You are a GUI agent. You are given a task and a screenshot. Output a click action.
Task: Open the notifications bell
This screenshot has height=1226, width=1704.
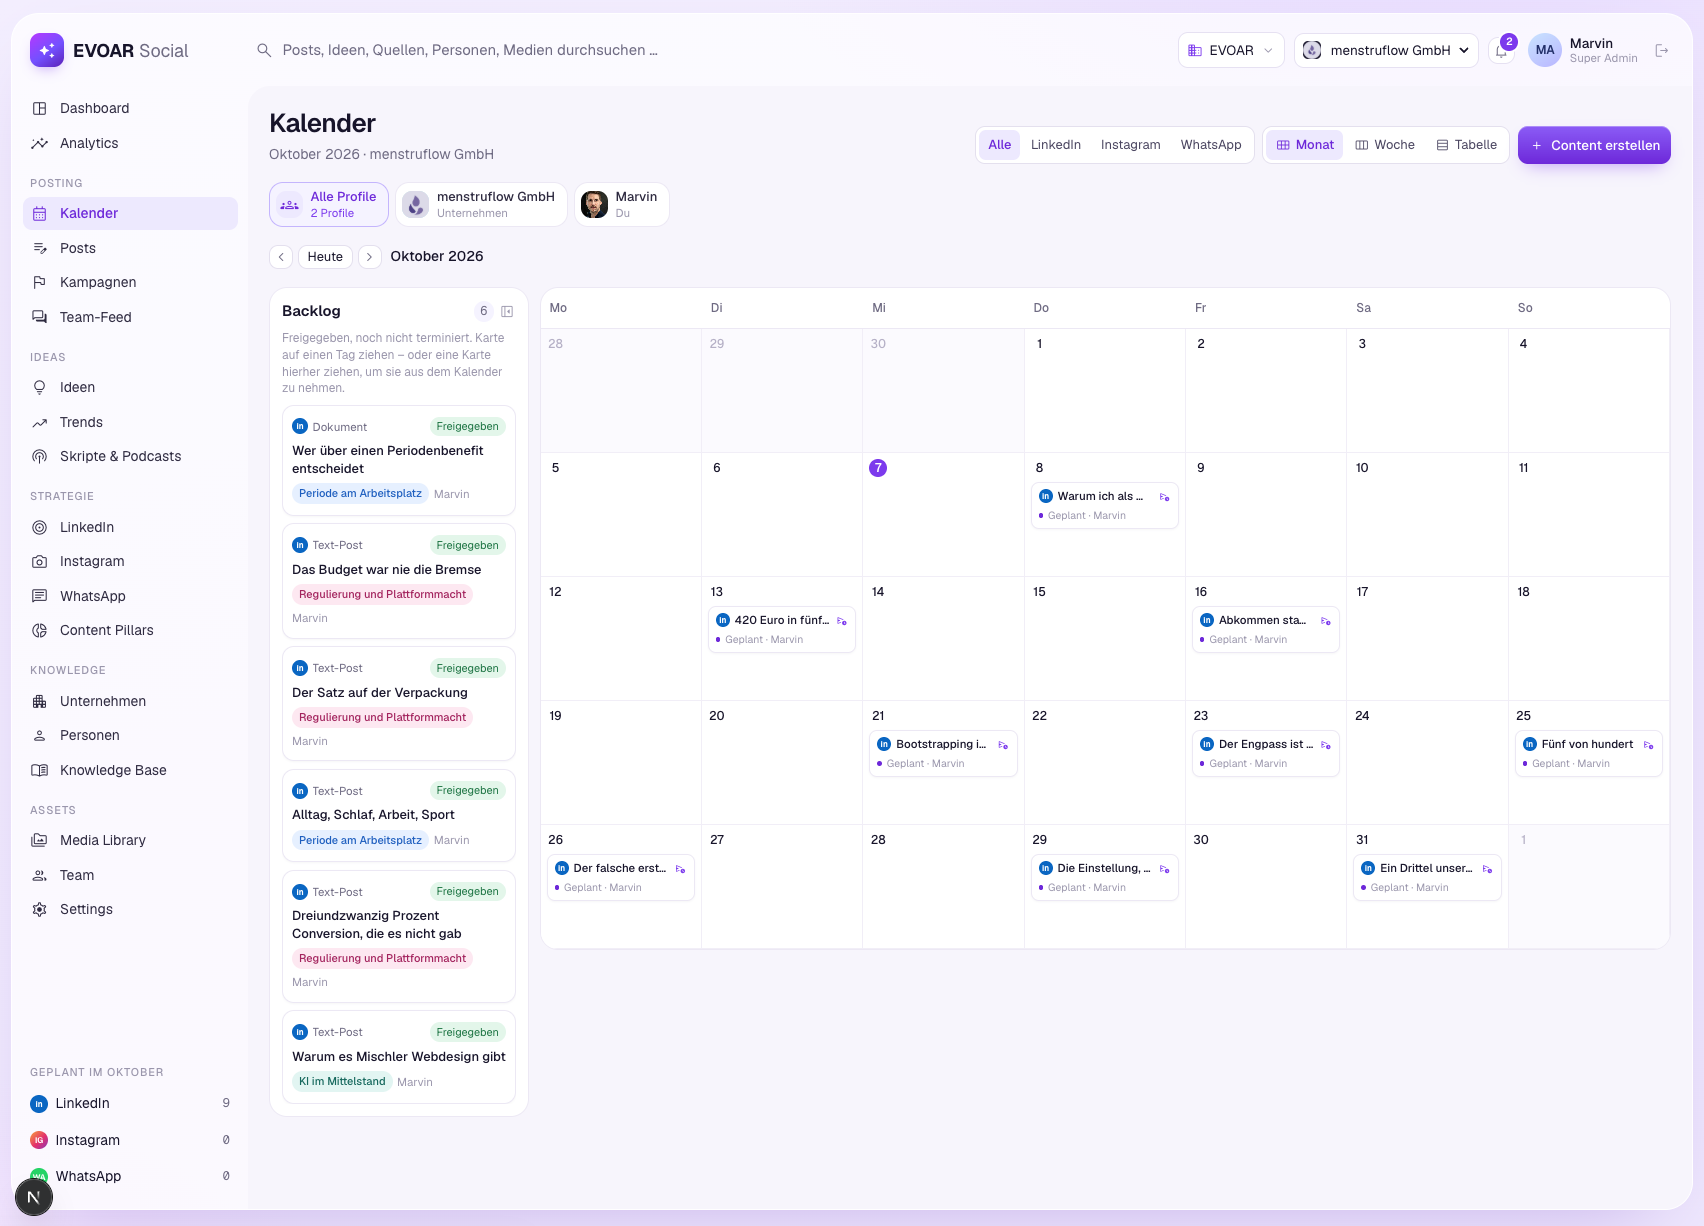(1501, 51)
